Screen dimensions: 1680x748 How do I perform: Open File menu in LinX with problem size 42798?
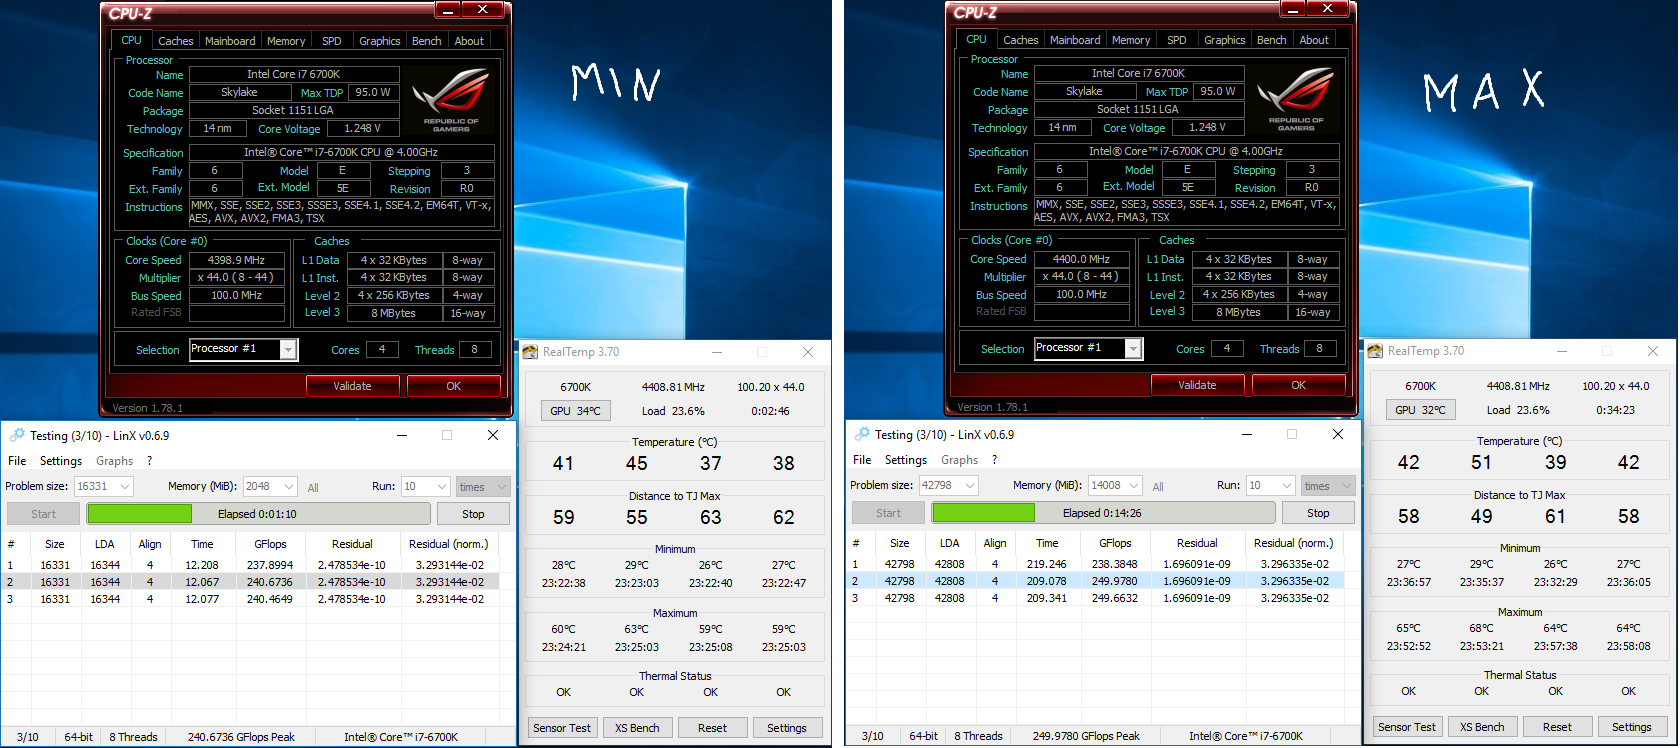(x=862, y=460)
